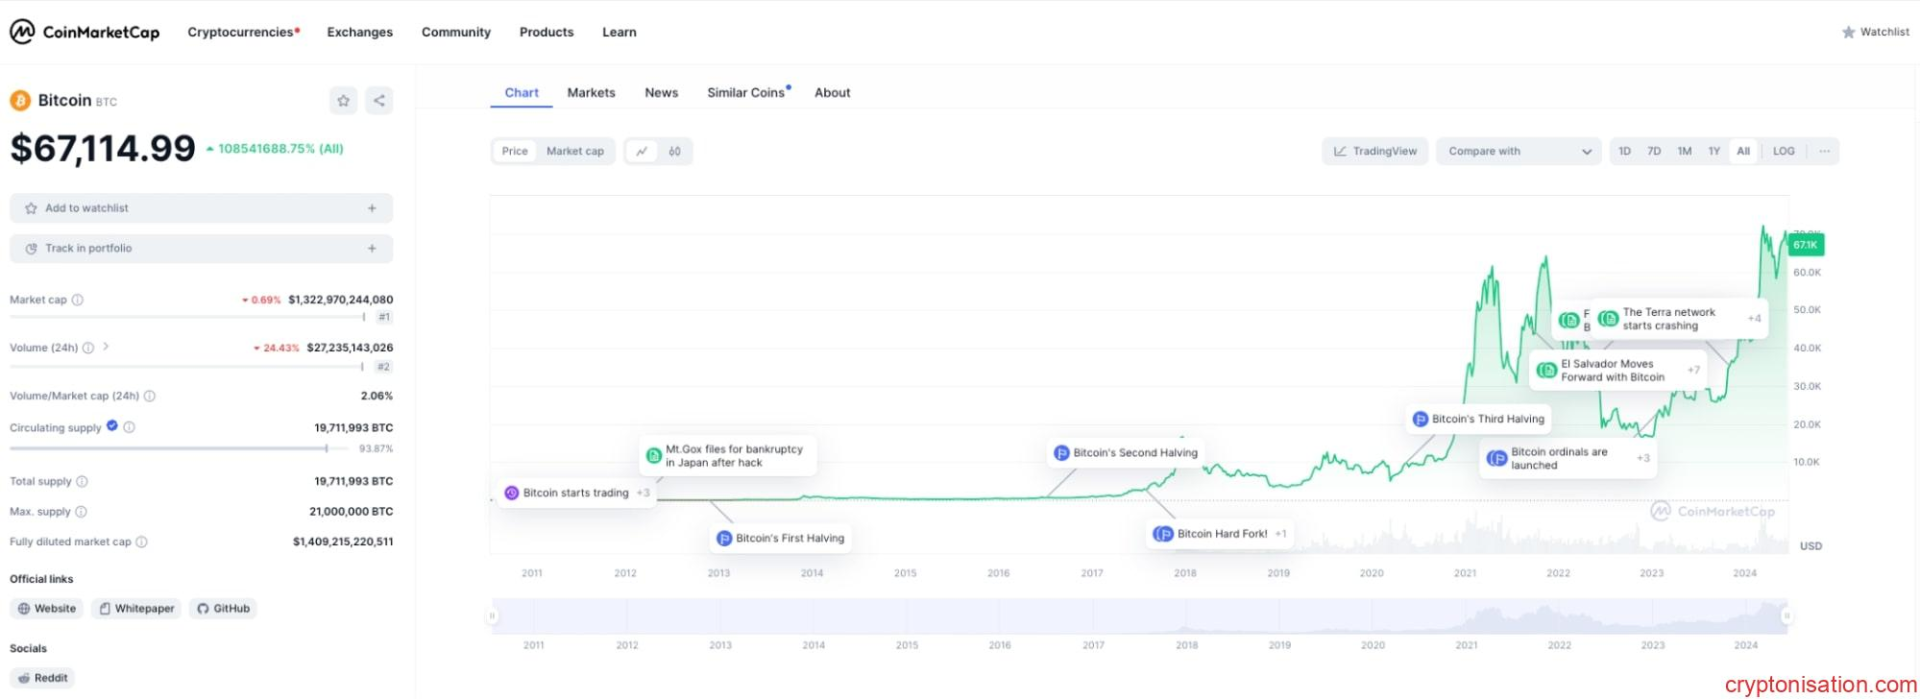Click the Bitcoin BTC coin icon
This screenshot has height=699, width=1920.
(x=20, y=100)
